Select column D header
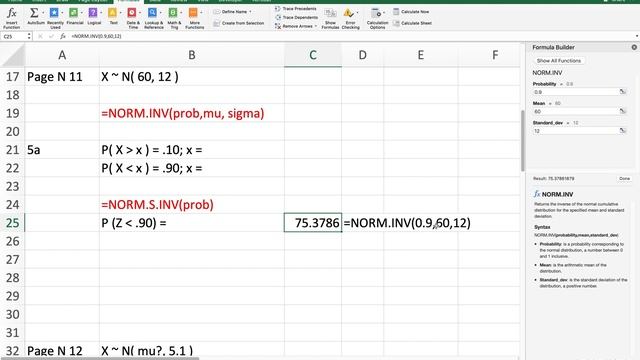 click(362, 55)
